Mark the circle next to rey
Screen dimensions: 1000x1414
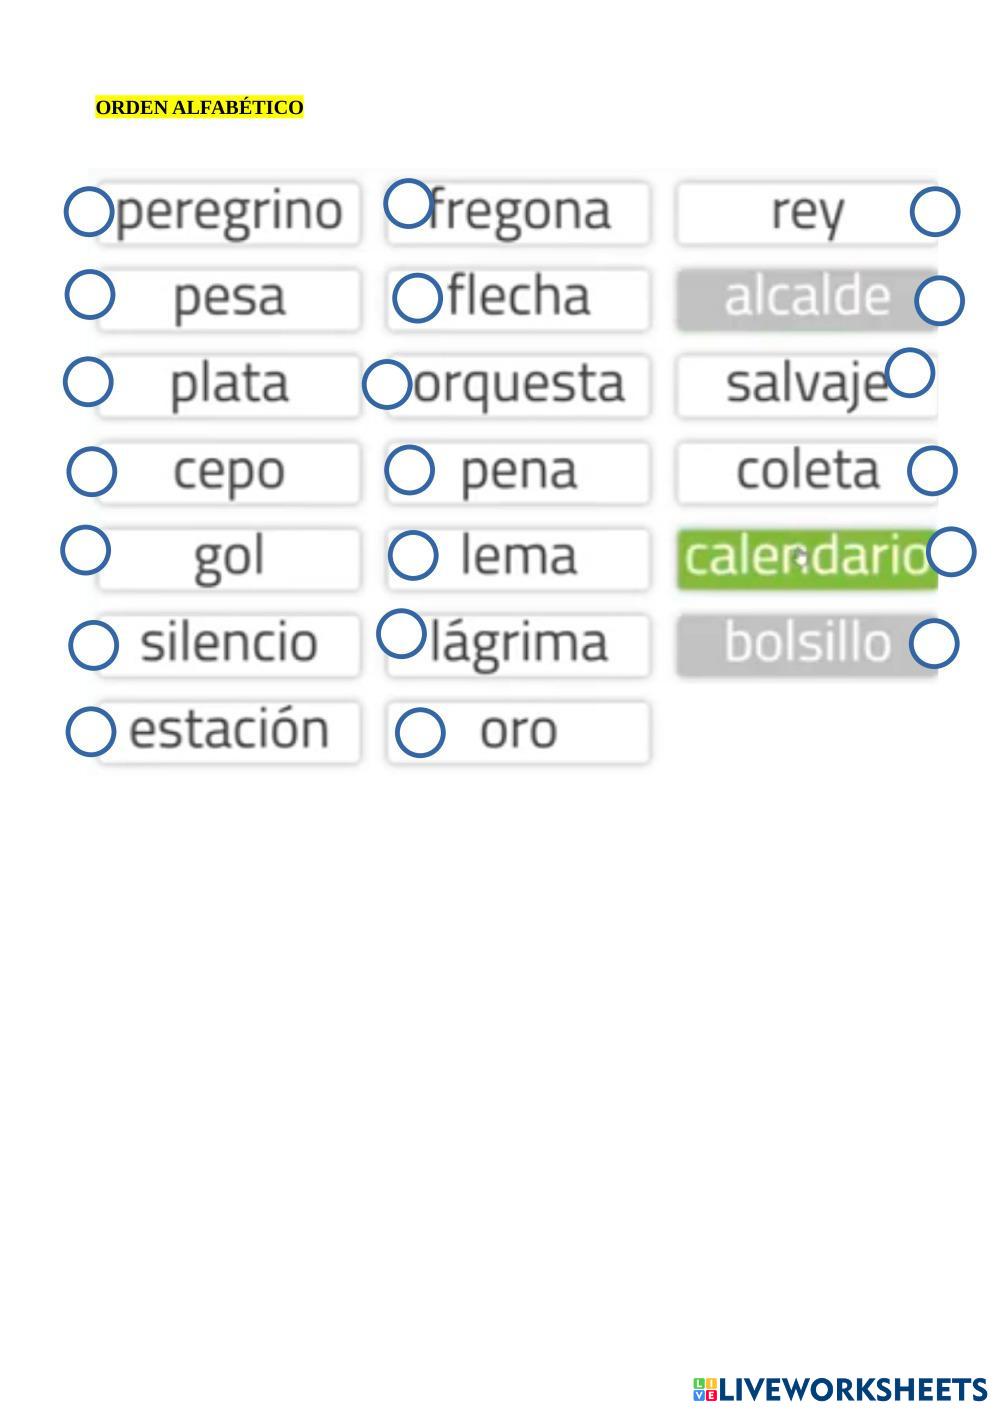pyautogui.click(x=935, y=212)
